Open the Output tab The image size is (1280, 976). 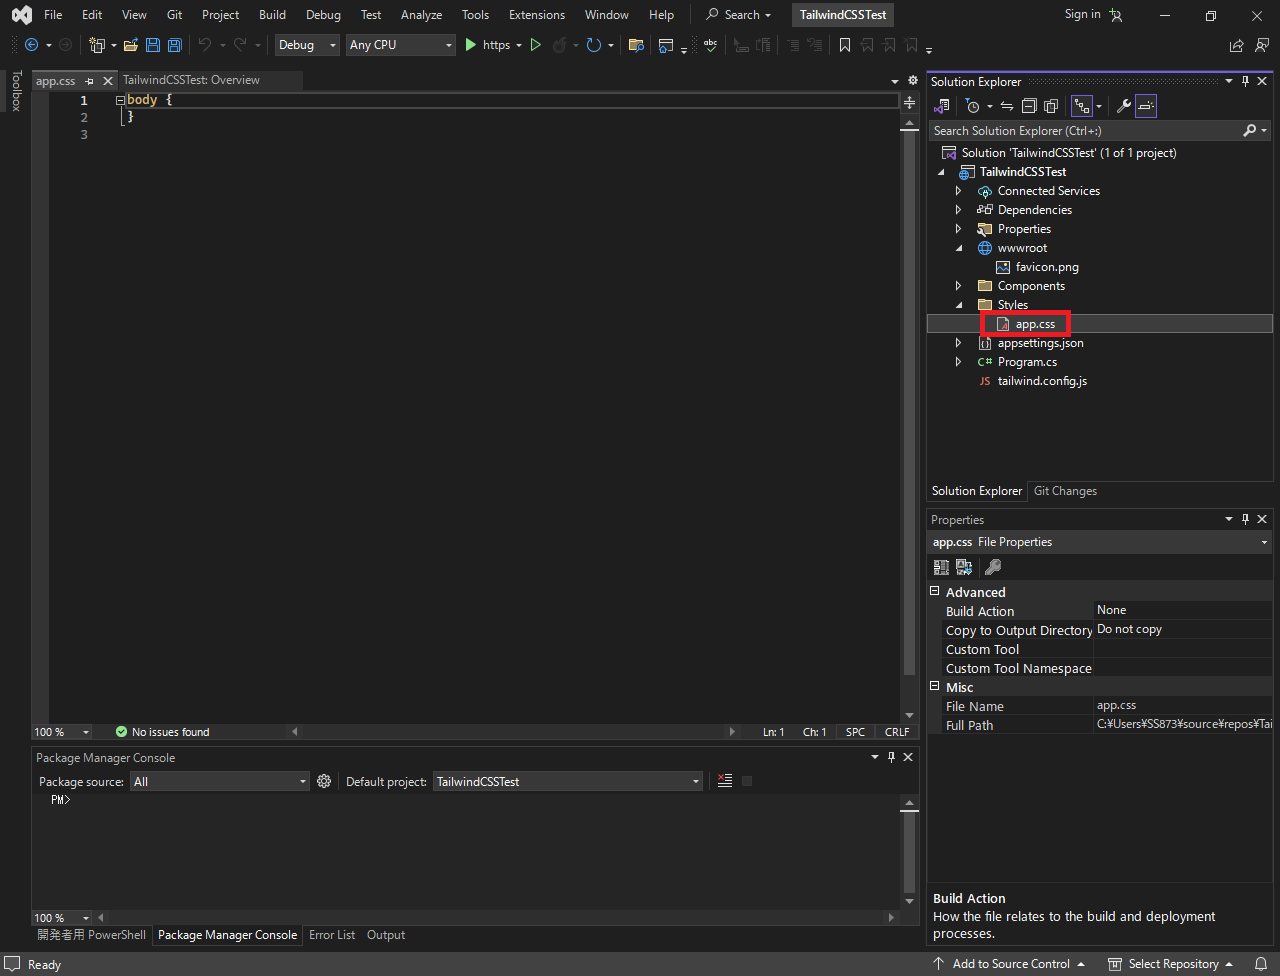tap(386, 935)
